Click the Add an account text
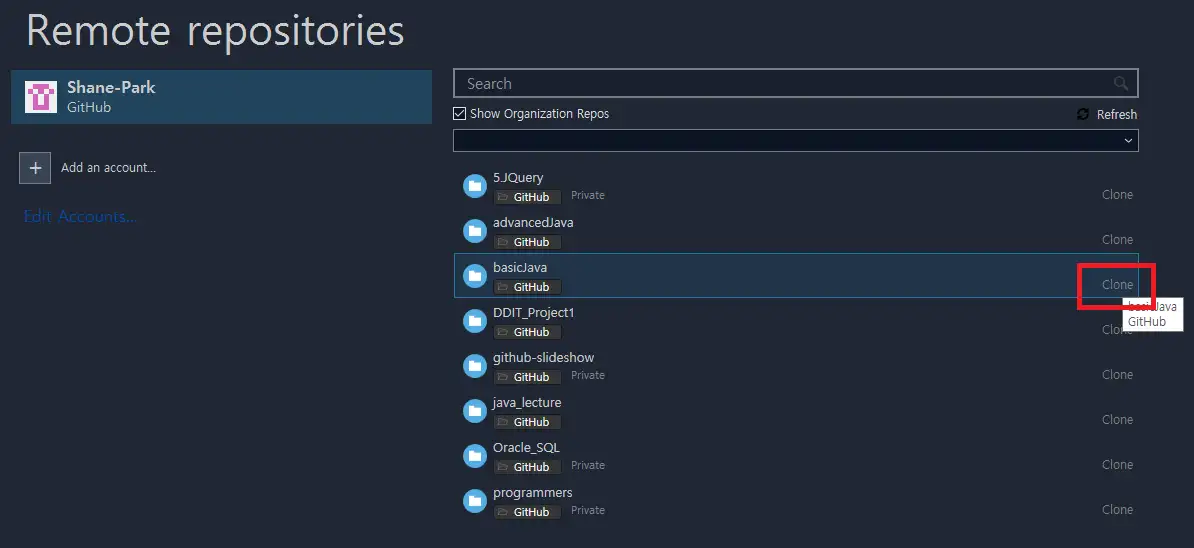1194x548 pixels. point(108,168)
